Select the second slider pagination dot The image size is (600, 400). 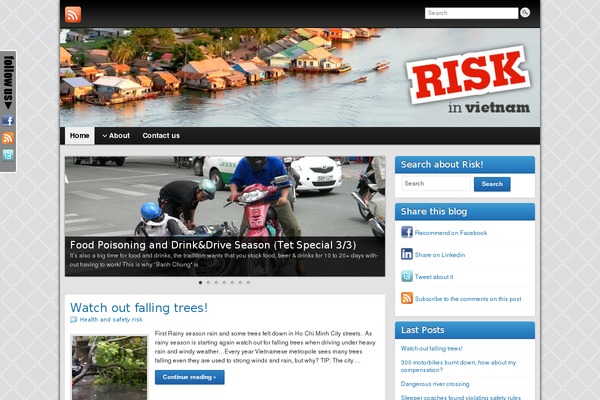tap(209, 282)
